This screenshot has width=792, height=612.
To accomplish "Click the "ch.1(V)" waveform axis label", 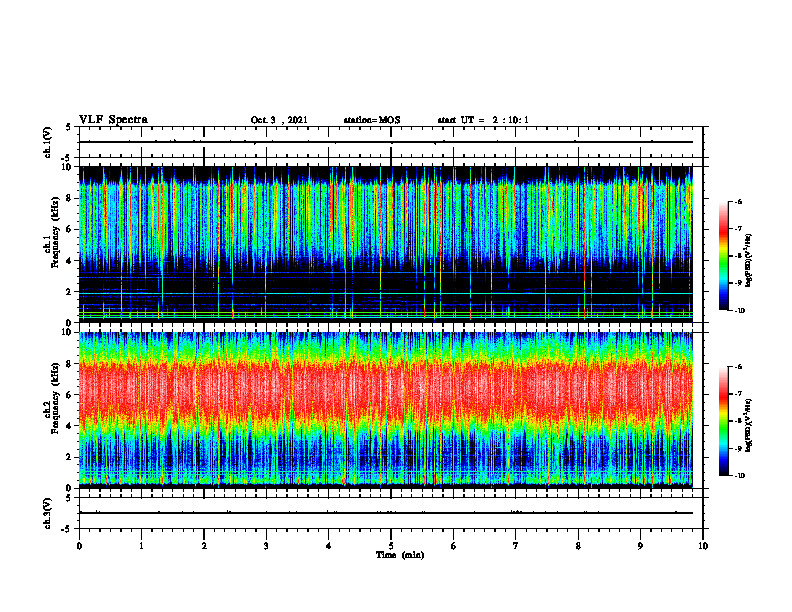I will [x=47, y=142].
